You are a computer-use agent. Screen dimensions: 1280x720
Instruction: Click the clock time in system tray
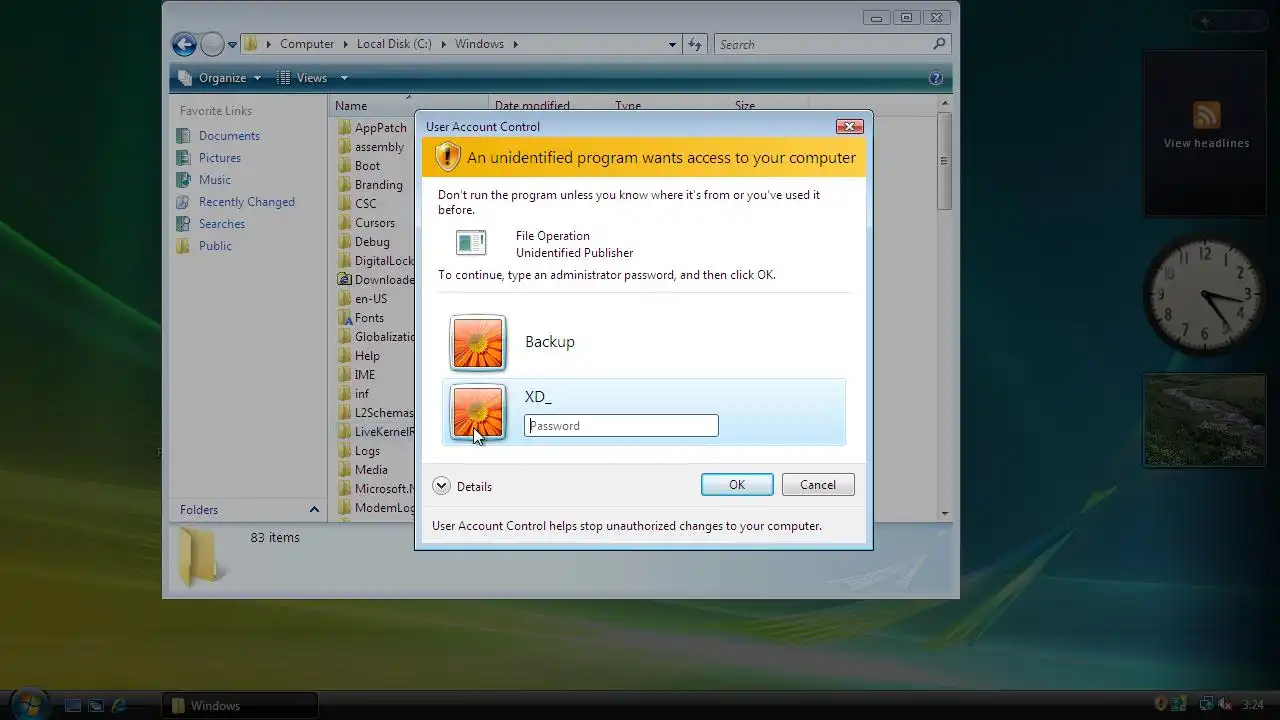[1253, 705]
